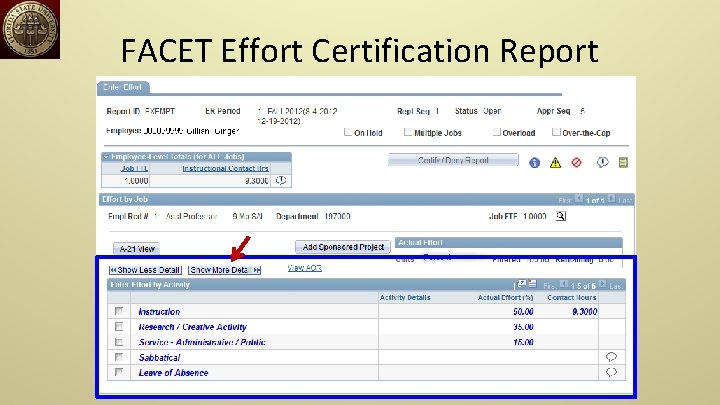Check the Service - Administrative / Public checkbox
This screenshot has width=720, height=405.
119,342
